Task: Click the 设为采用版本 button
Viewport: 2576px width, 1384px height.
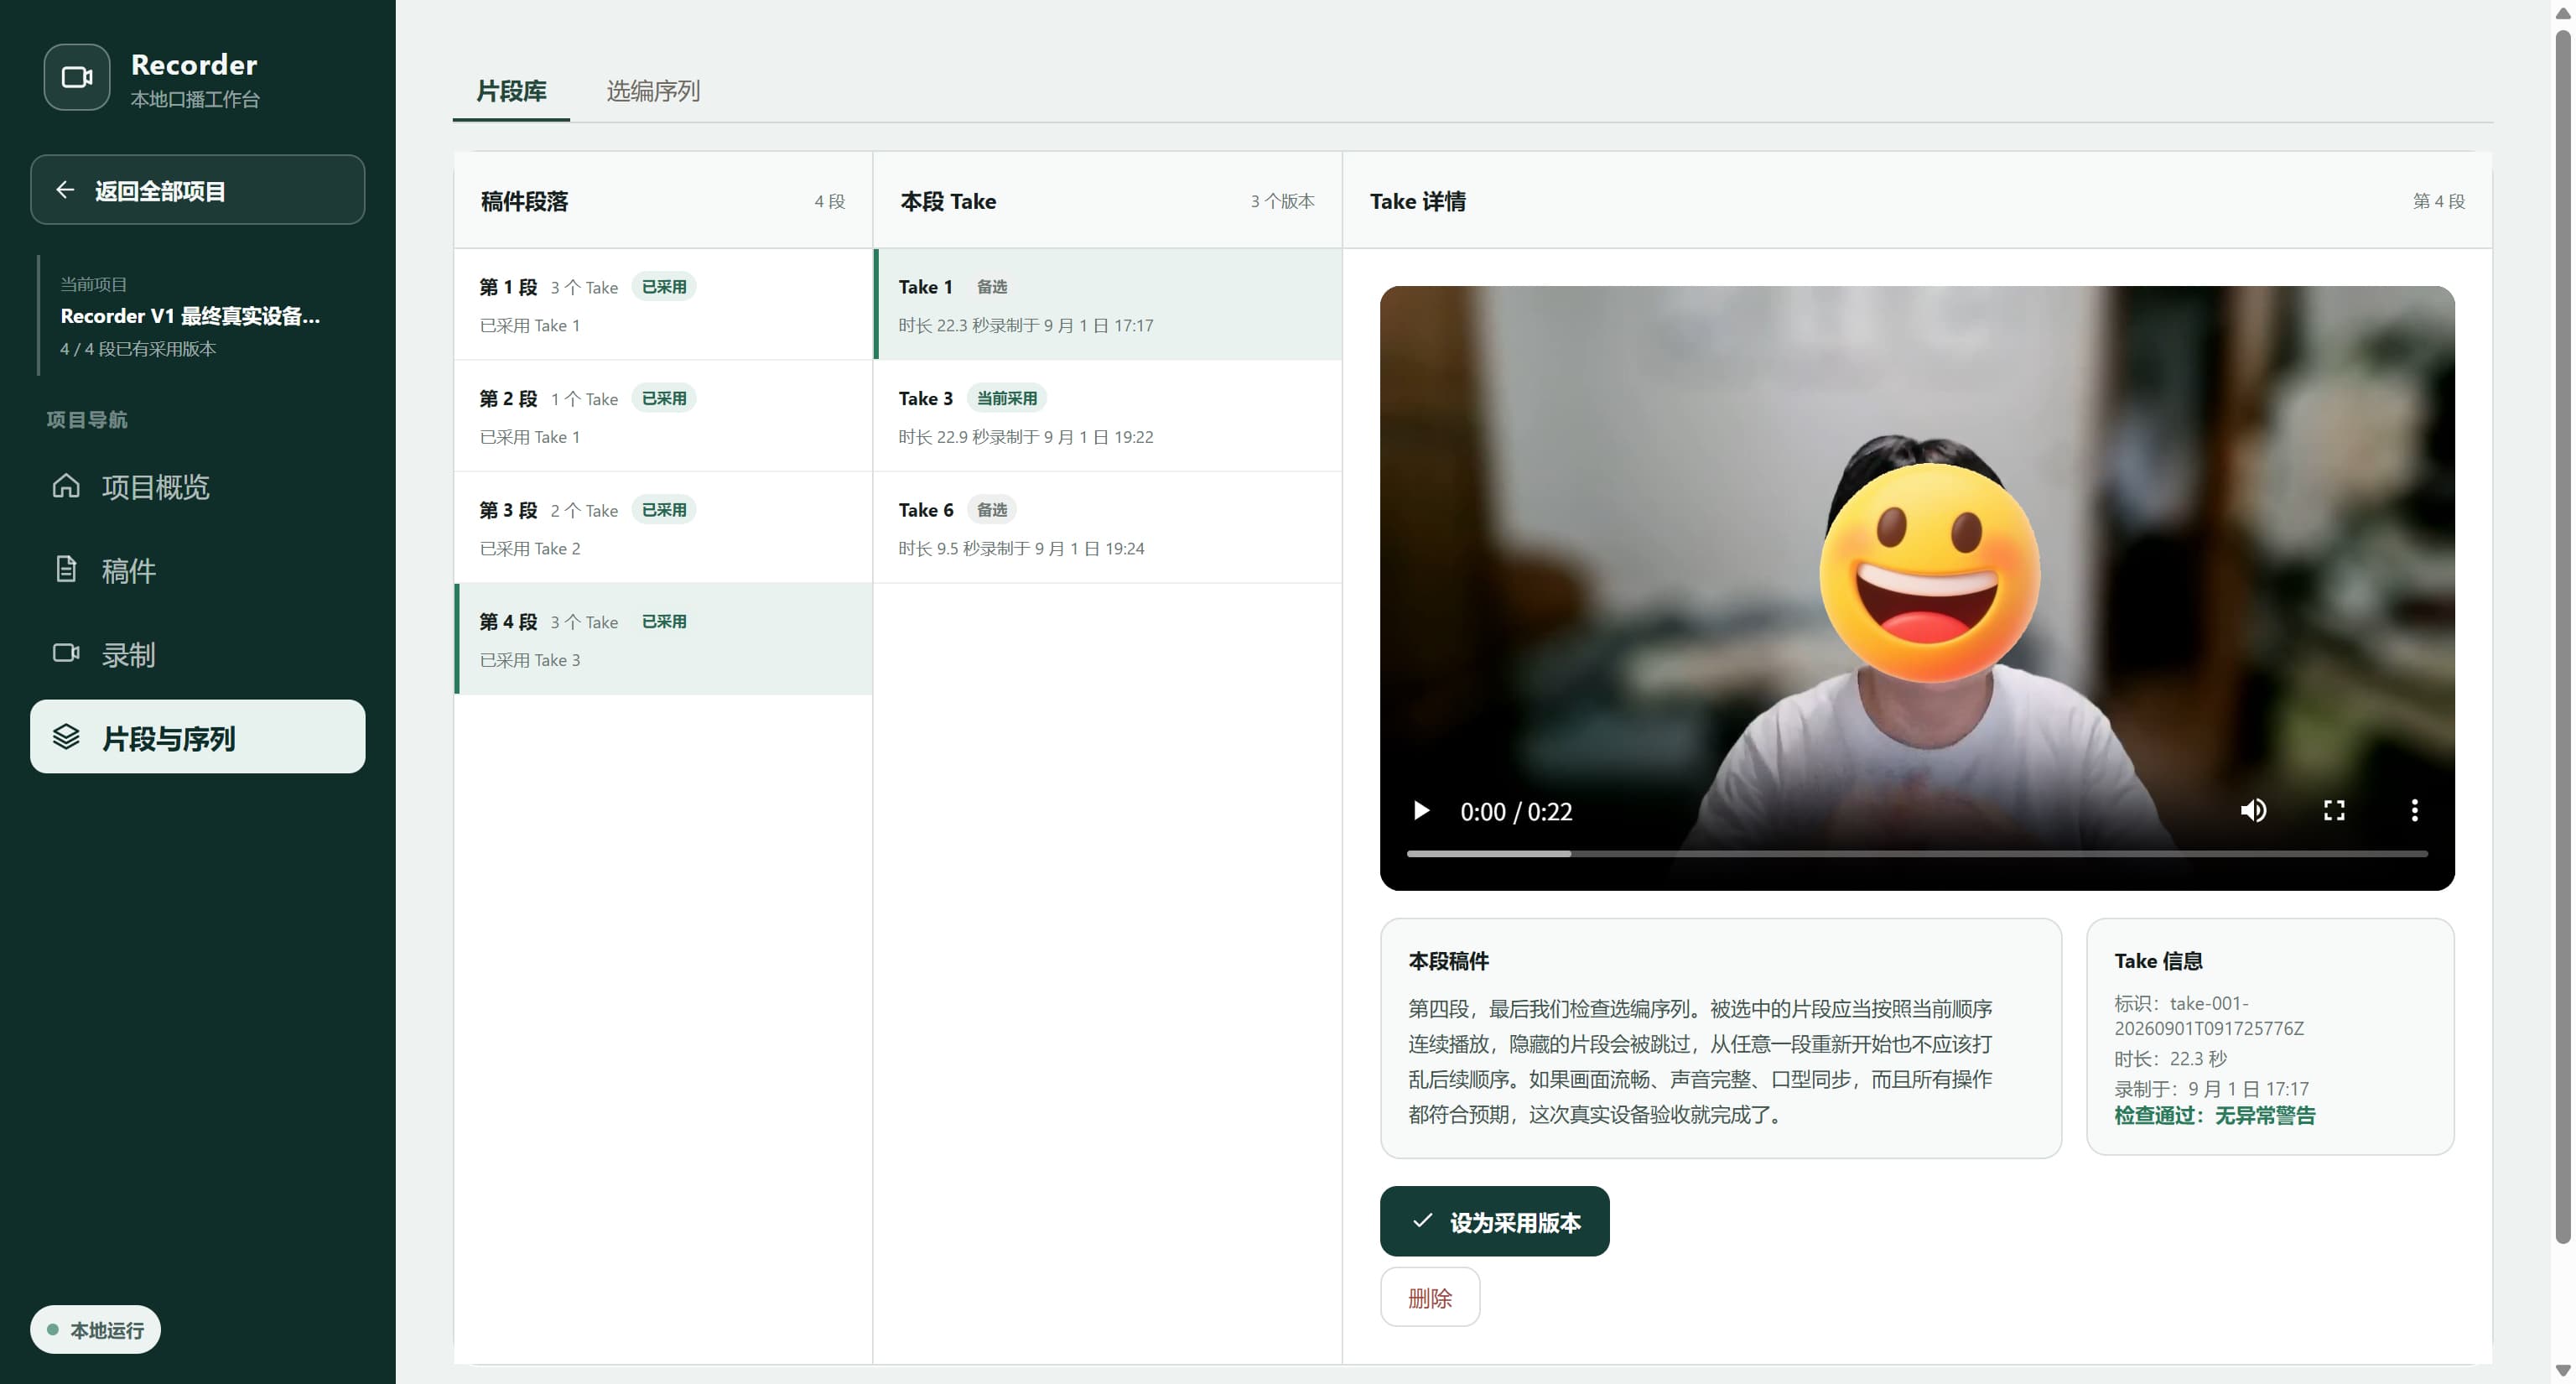Action: click(1495, 1221)
